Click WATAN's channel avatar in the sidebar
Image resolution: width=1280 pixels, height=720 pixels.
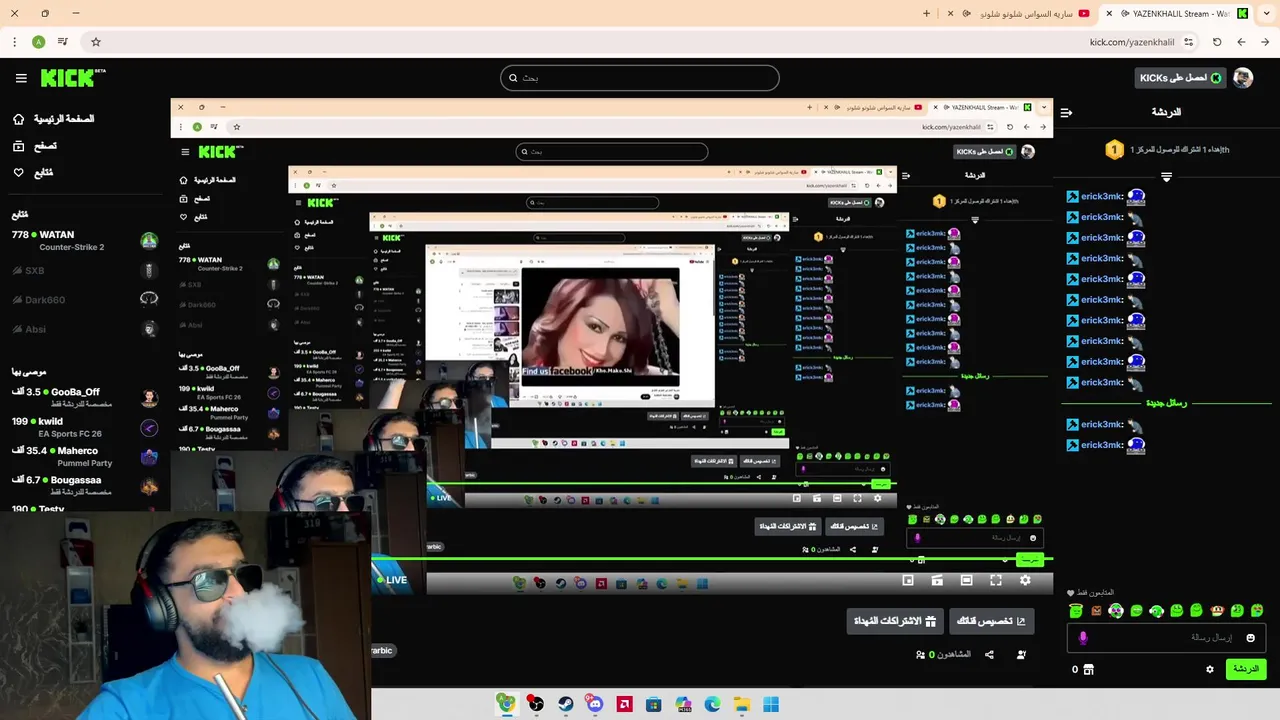pos(149,241)
